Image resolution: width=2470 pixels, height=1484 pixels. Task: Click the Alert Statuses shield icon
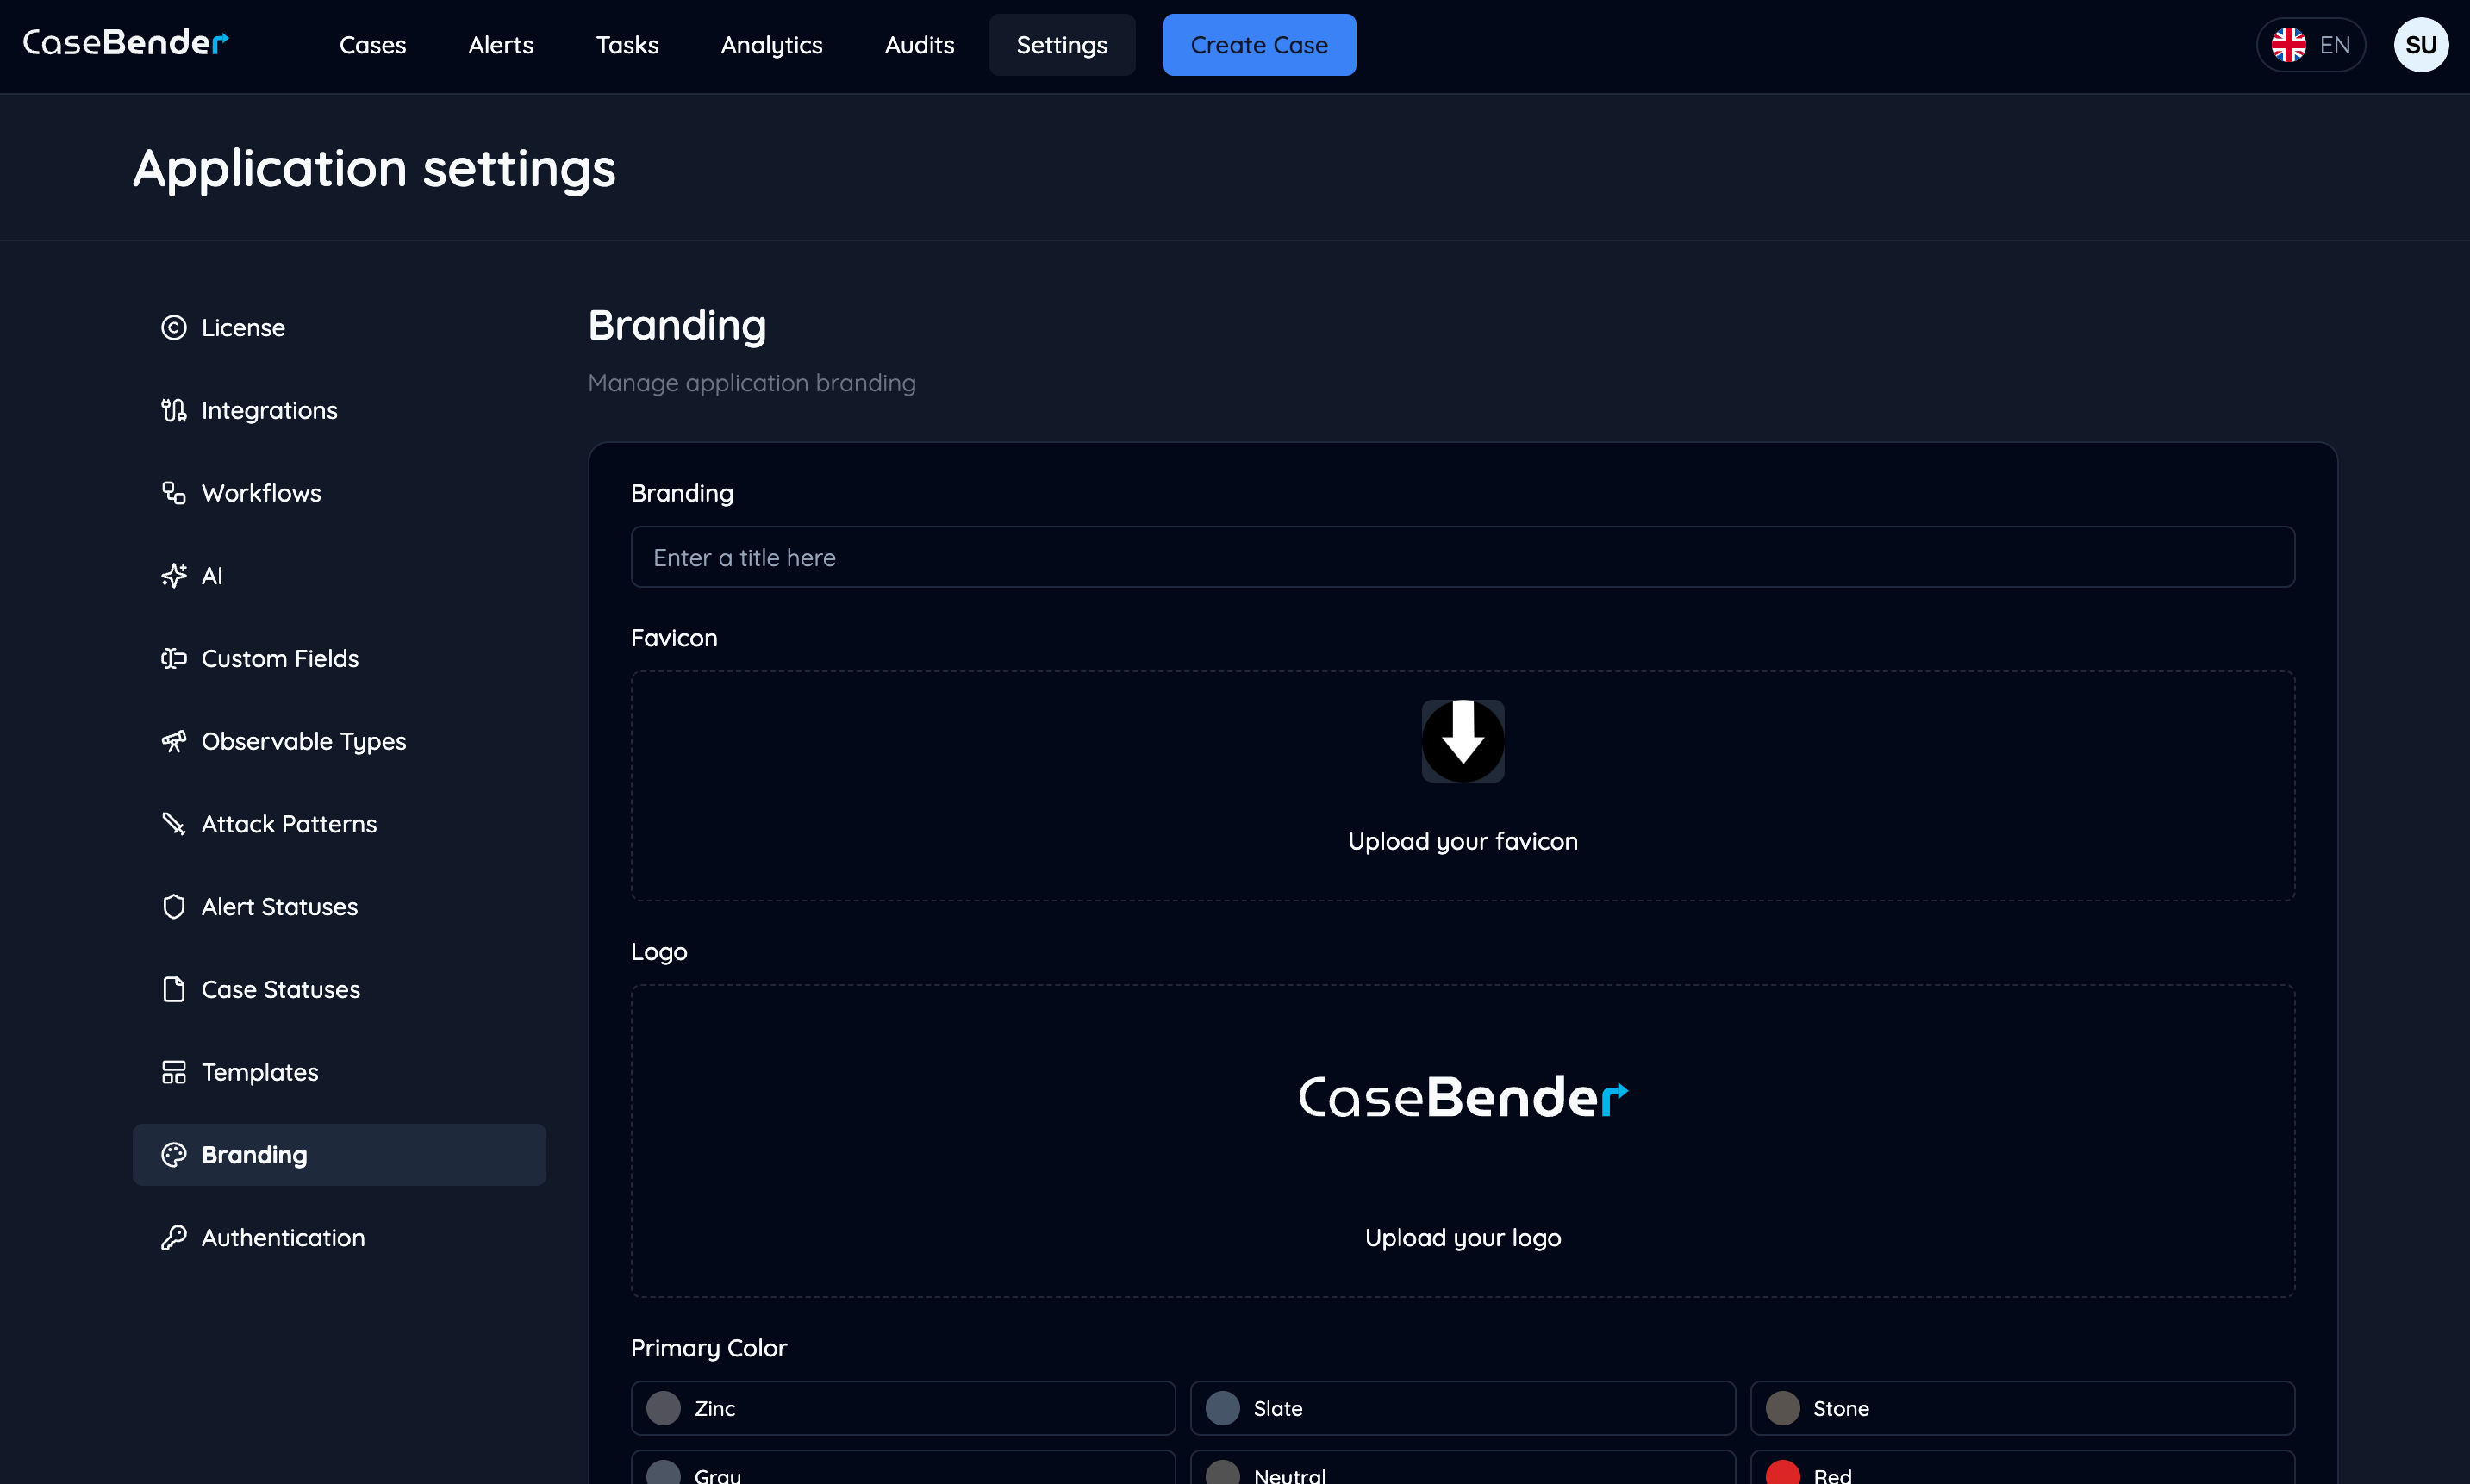point(173,906)
